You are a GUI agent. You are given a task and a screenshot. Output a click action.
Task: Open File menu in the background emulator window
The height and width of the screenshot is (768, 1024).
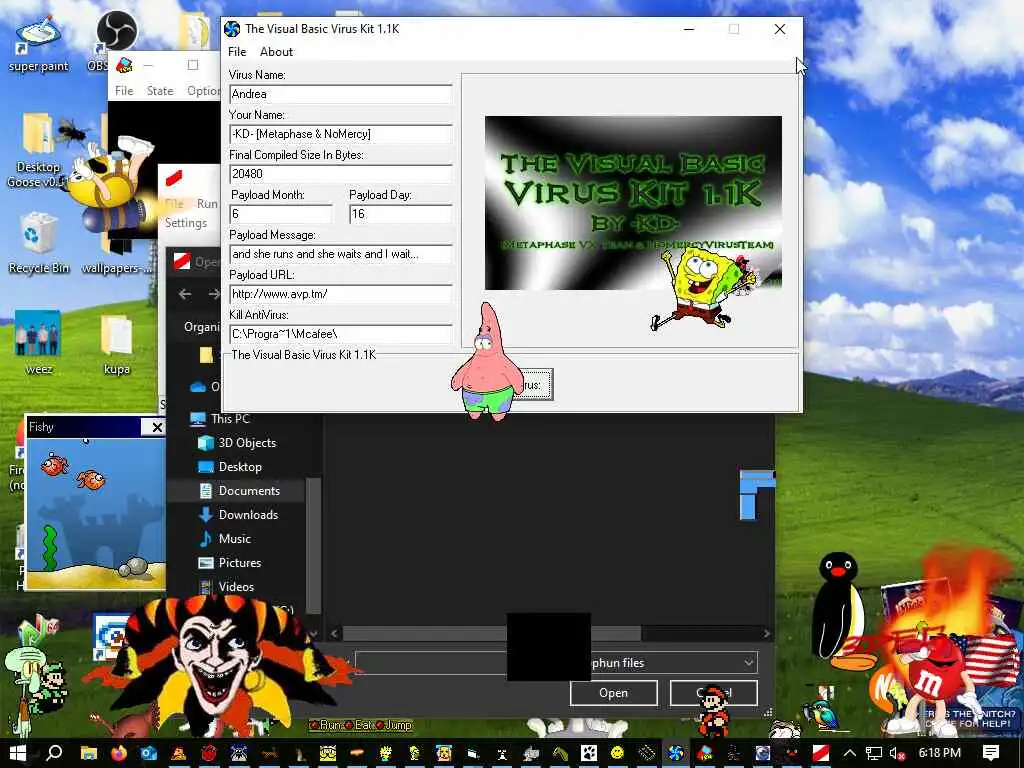click(x=124, y=91)
